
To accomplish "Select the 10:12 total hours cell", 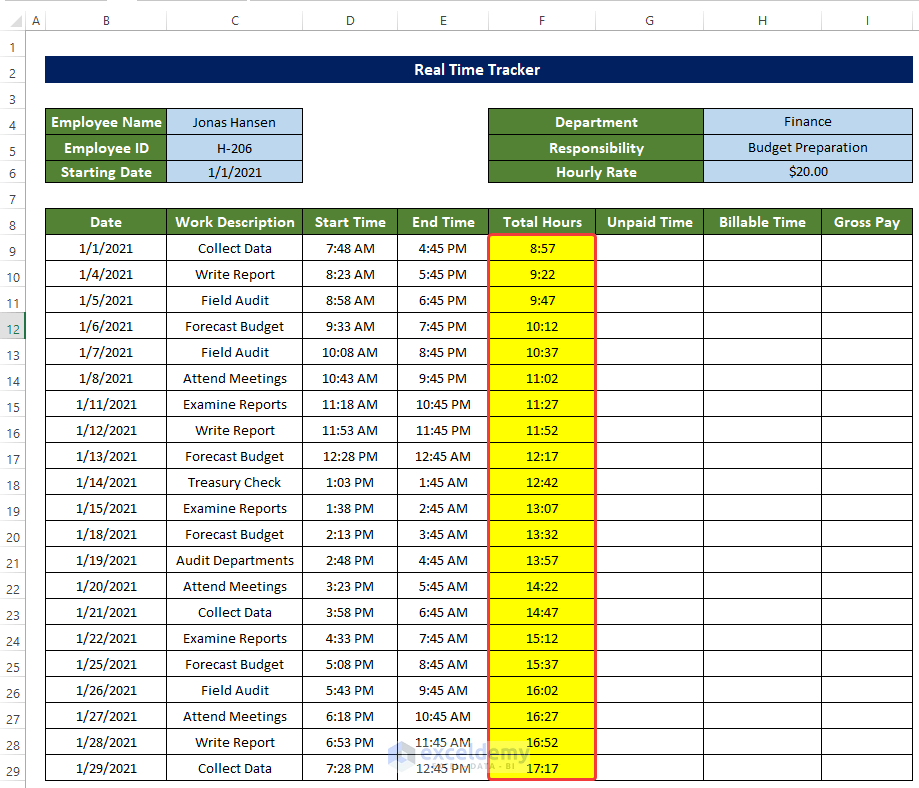I will click(542, 326).
